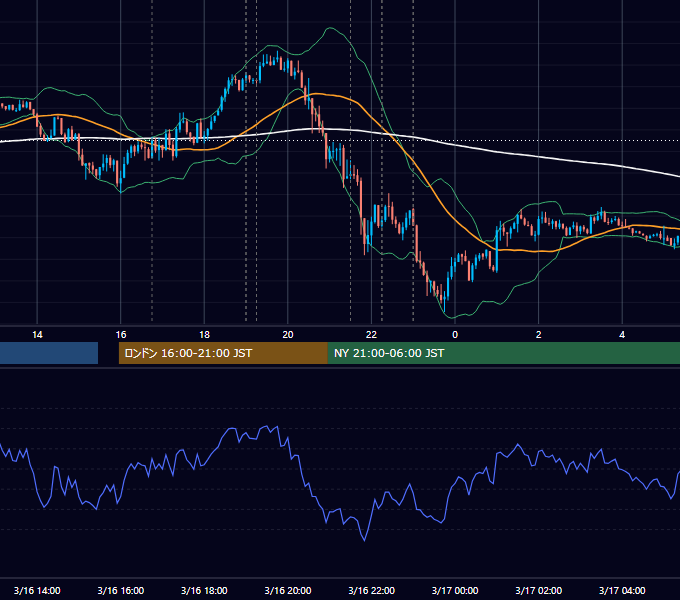Click hour label 4 on the price chart axis
The width and height of the screenshot is (680, 600).
pos(622,335)
